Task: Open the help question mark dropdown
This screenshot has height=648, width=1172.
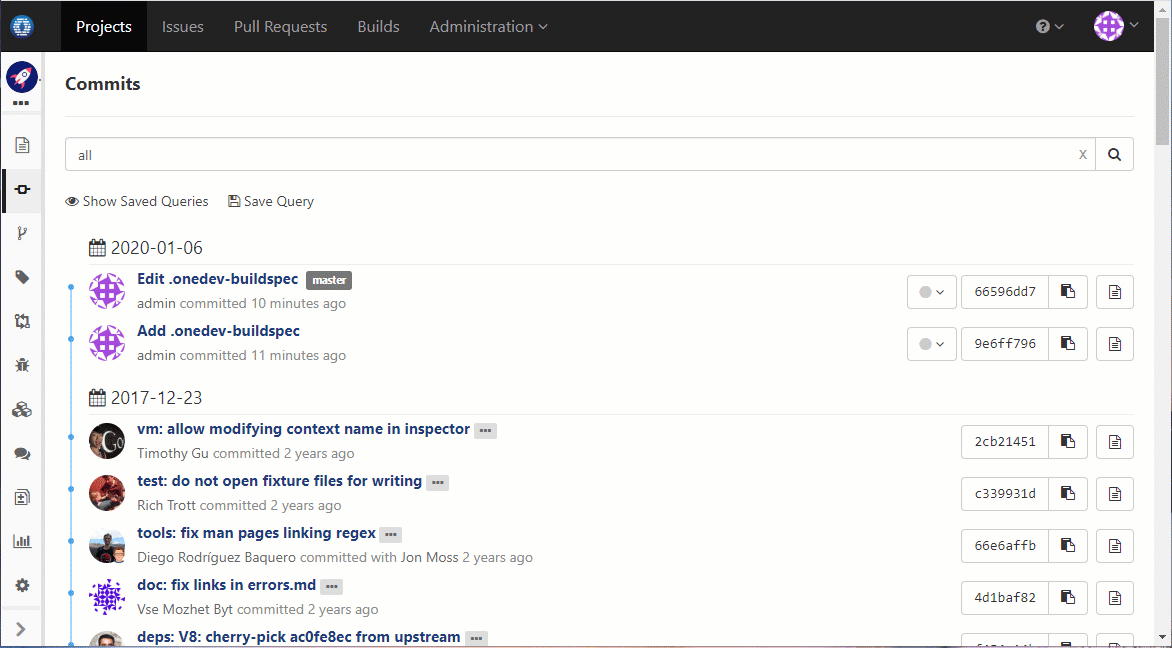Action: click(1049, 26)
